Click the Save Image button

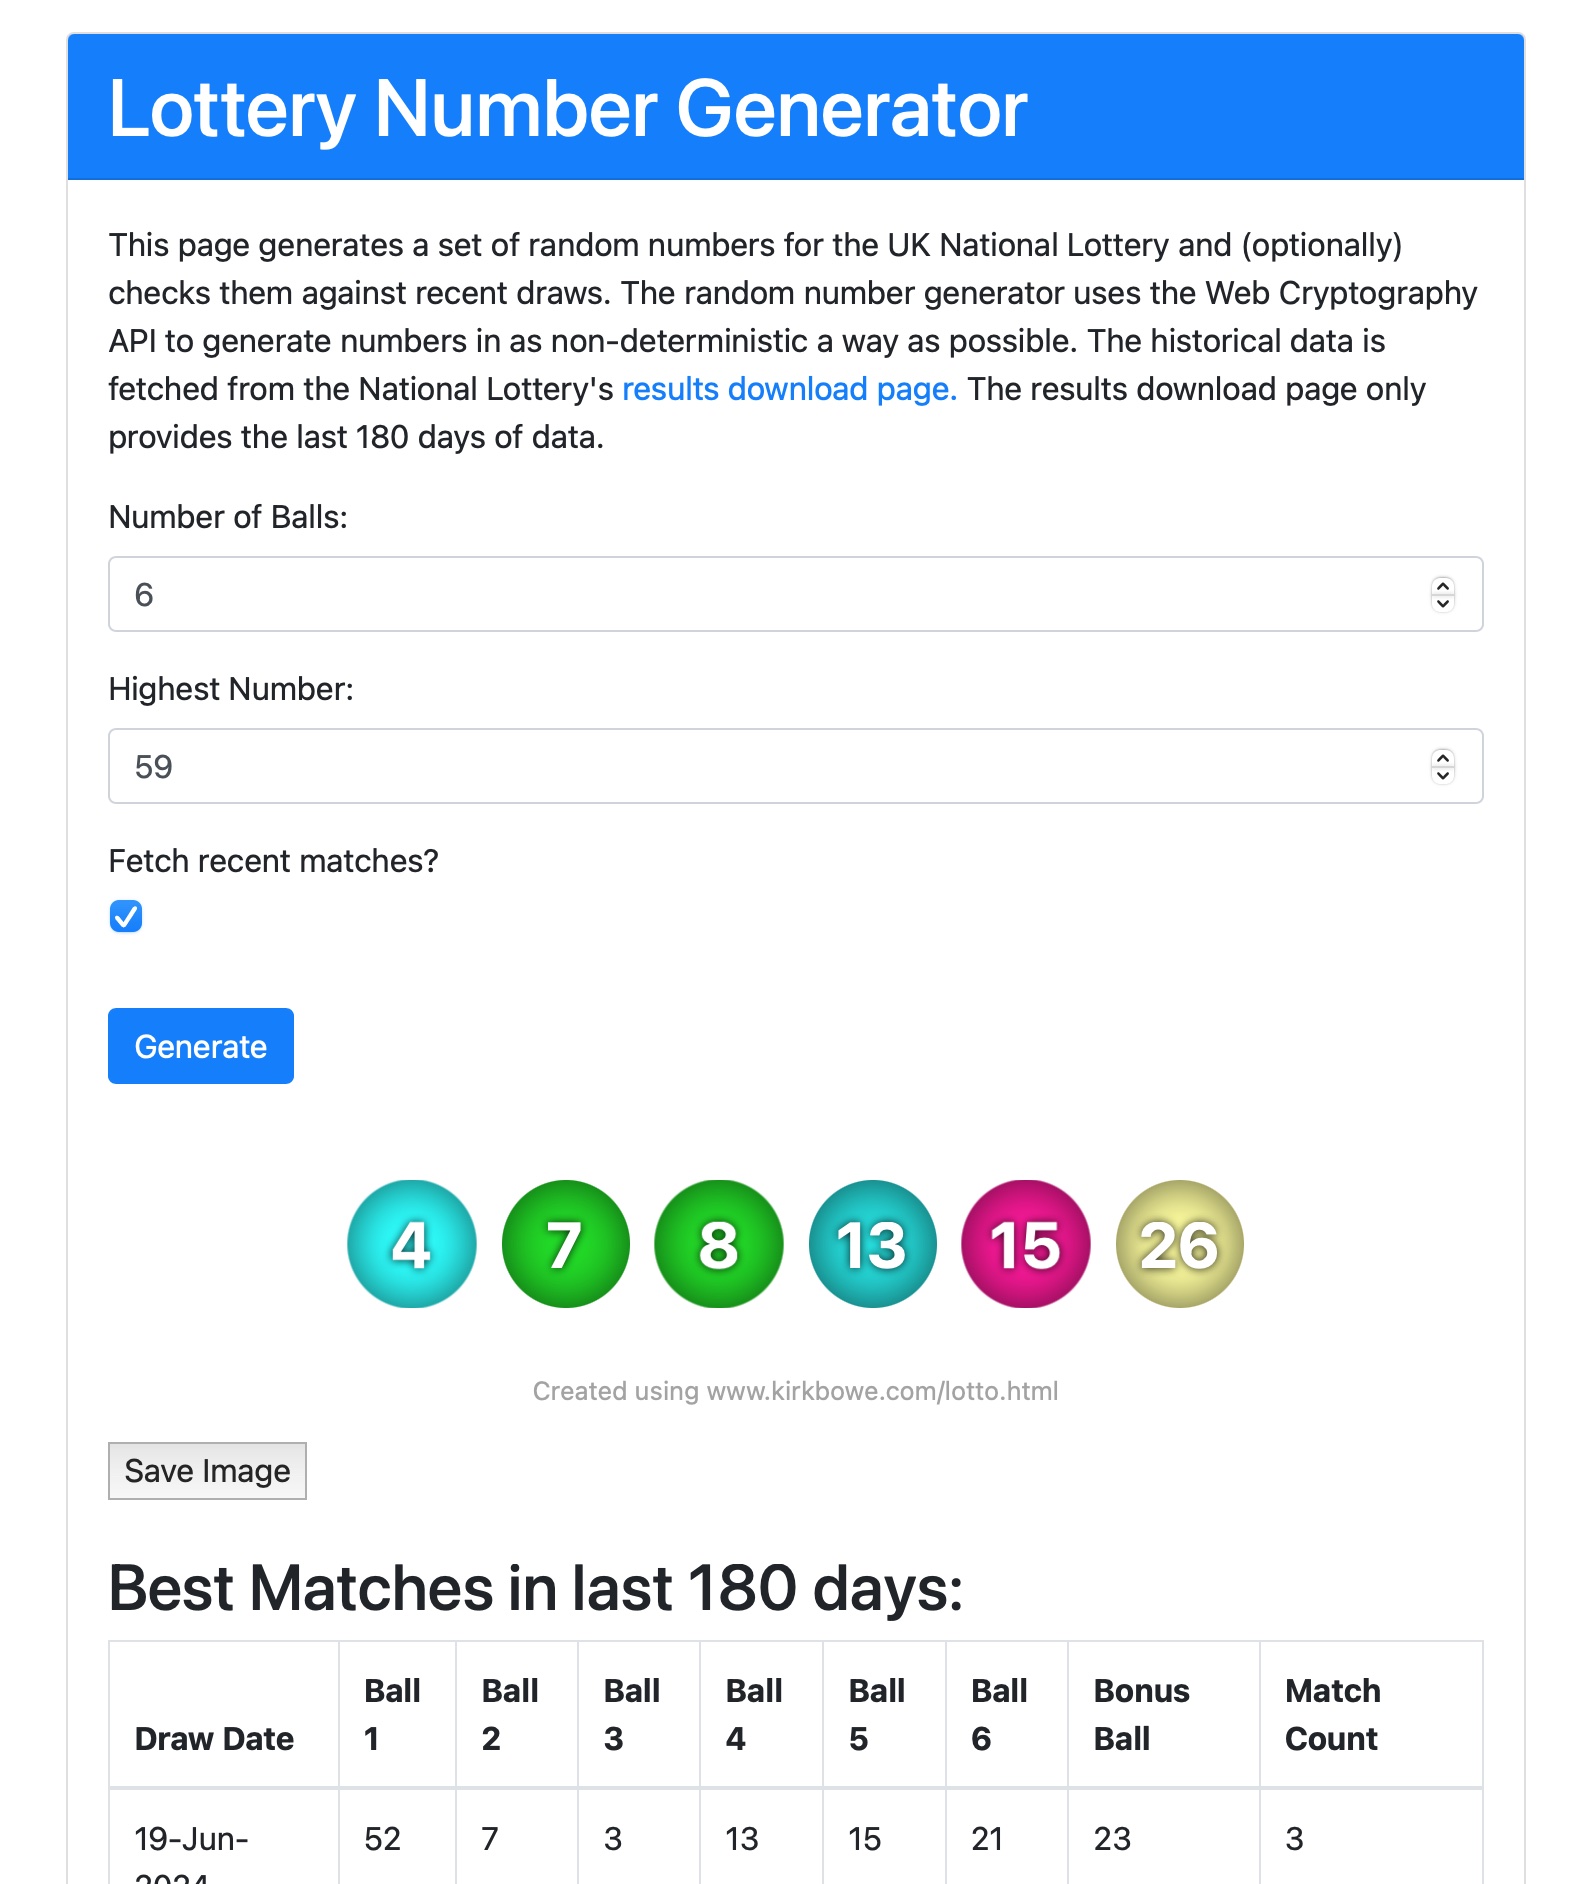coord(206,1470)
